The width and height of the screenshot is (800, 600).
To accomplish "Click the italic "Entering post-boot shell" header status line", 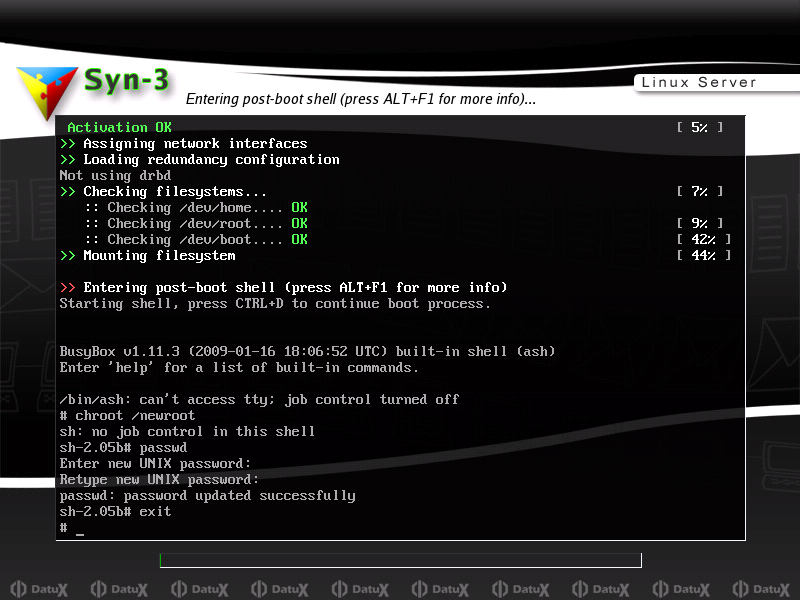I will (361, 98).
